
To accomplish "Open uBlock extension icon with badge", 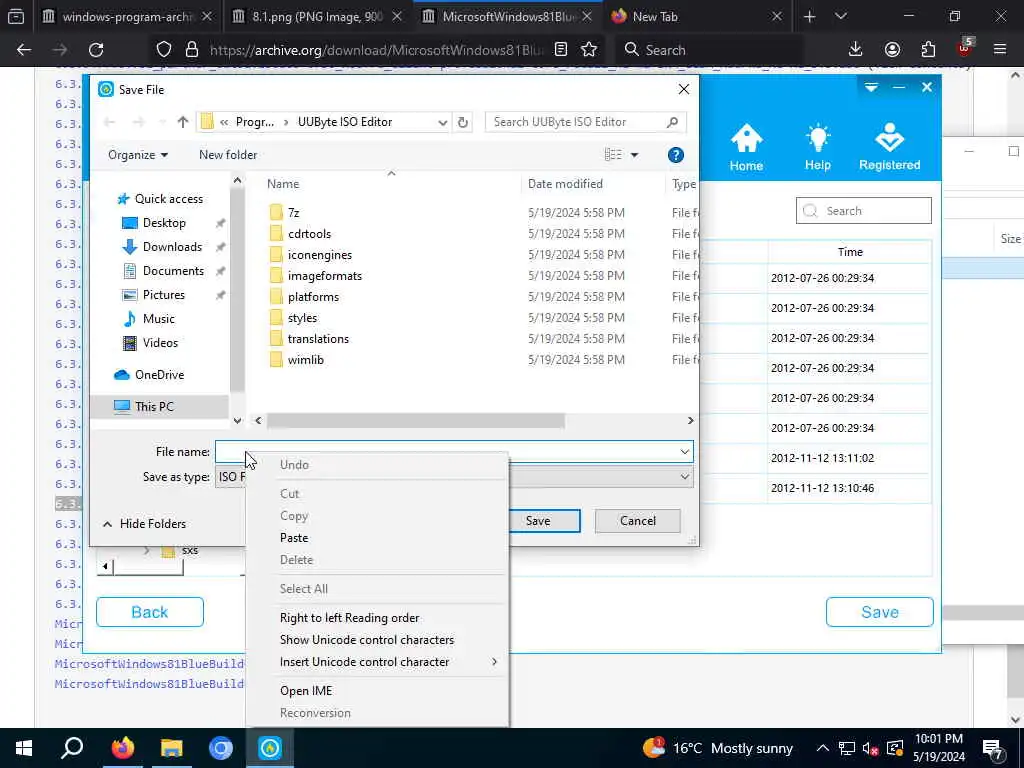I will [965, 48].
